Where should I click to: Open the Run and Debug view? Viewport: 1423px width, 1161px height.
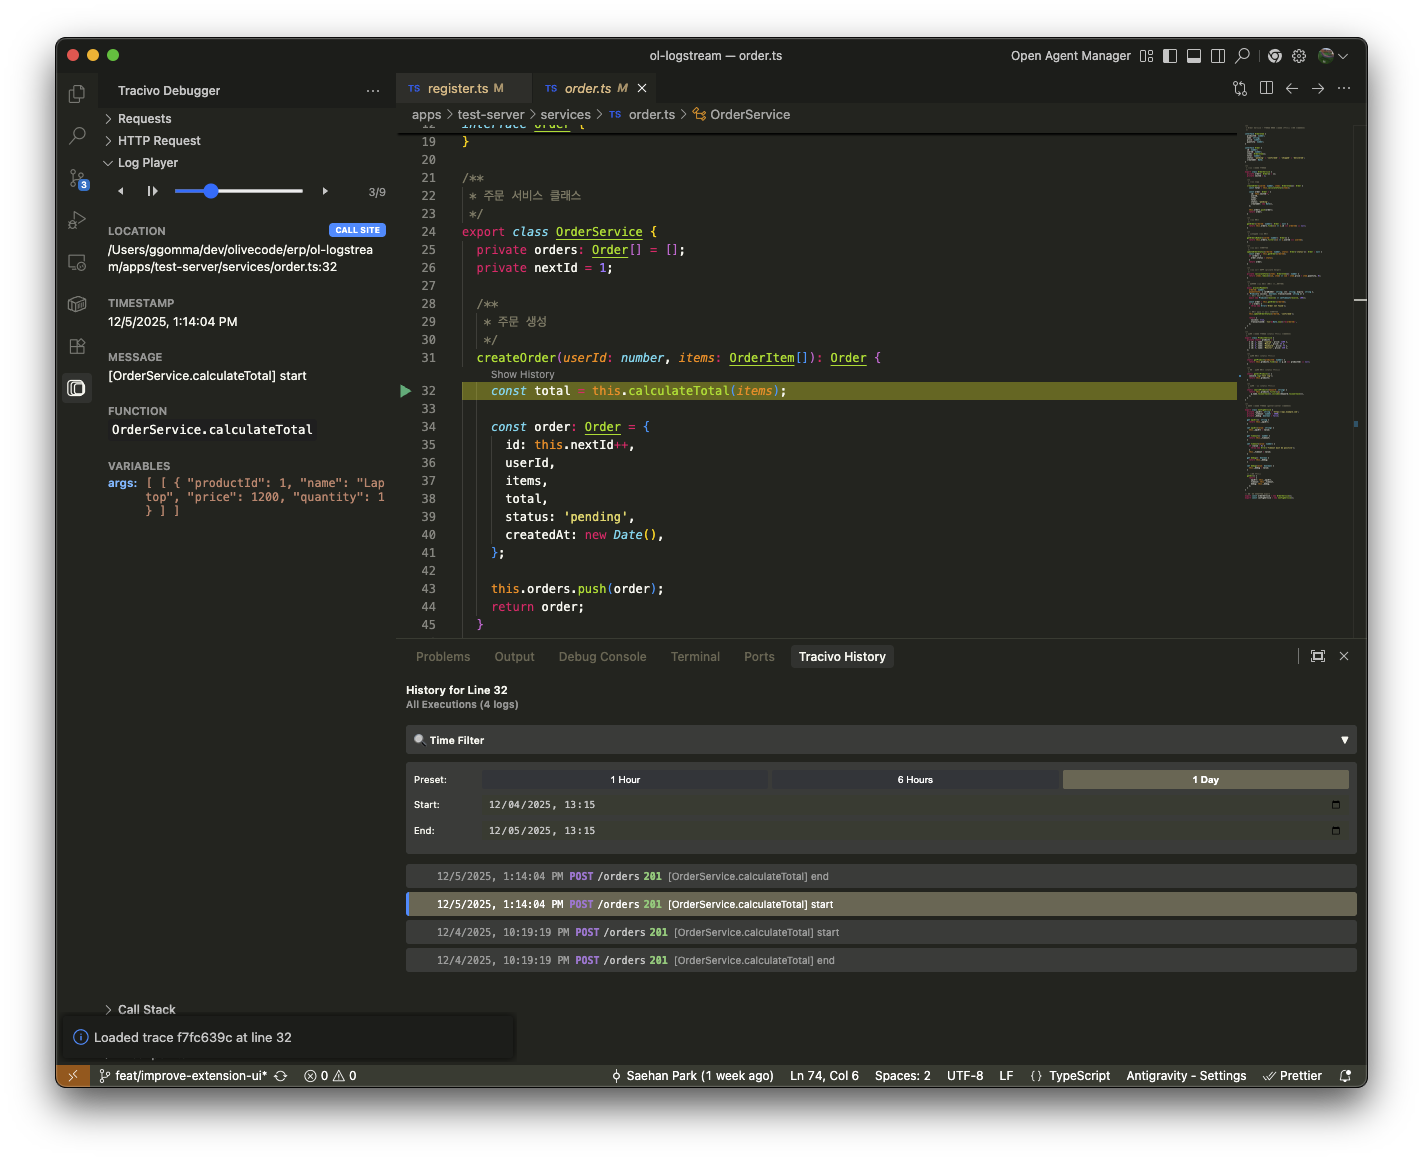[x=77, y=221]
